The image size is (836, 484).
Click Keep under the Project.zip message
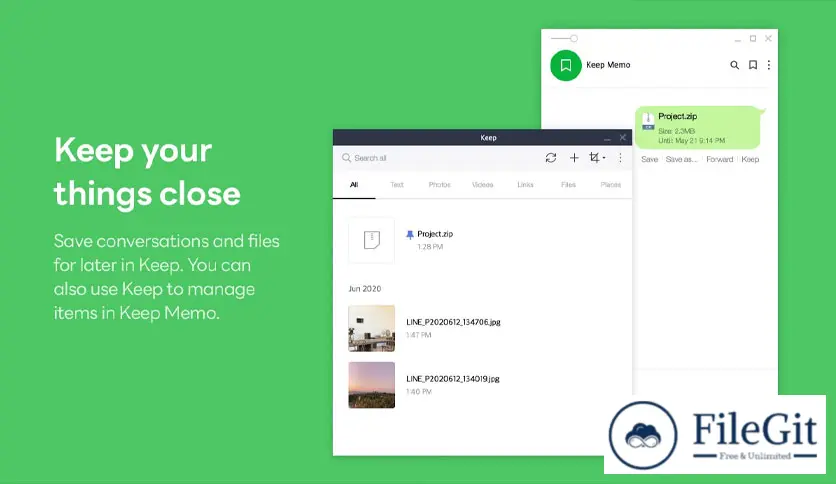coord(750,159)
